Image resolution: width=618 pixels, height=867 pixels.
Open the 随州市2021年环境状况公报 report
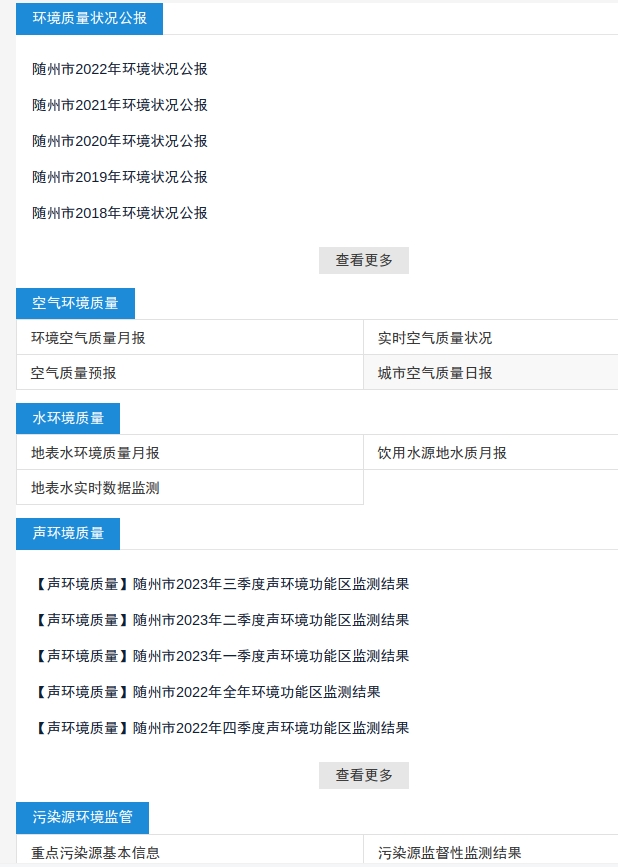(x=120, y=105)
